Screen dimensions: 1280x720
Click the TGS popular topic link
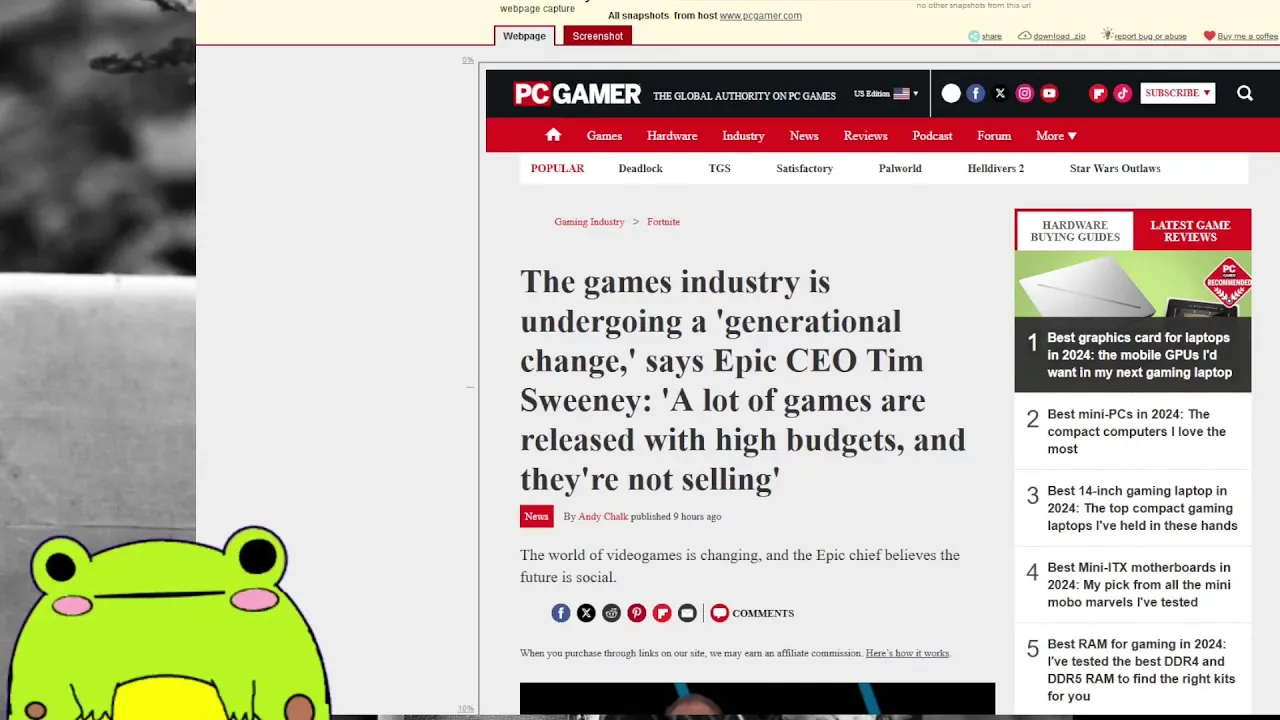tap(720, 168)
